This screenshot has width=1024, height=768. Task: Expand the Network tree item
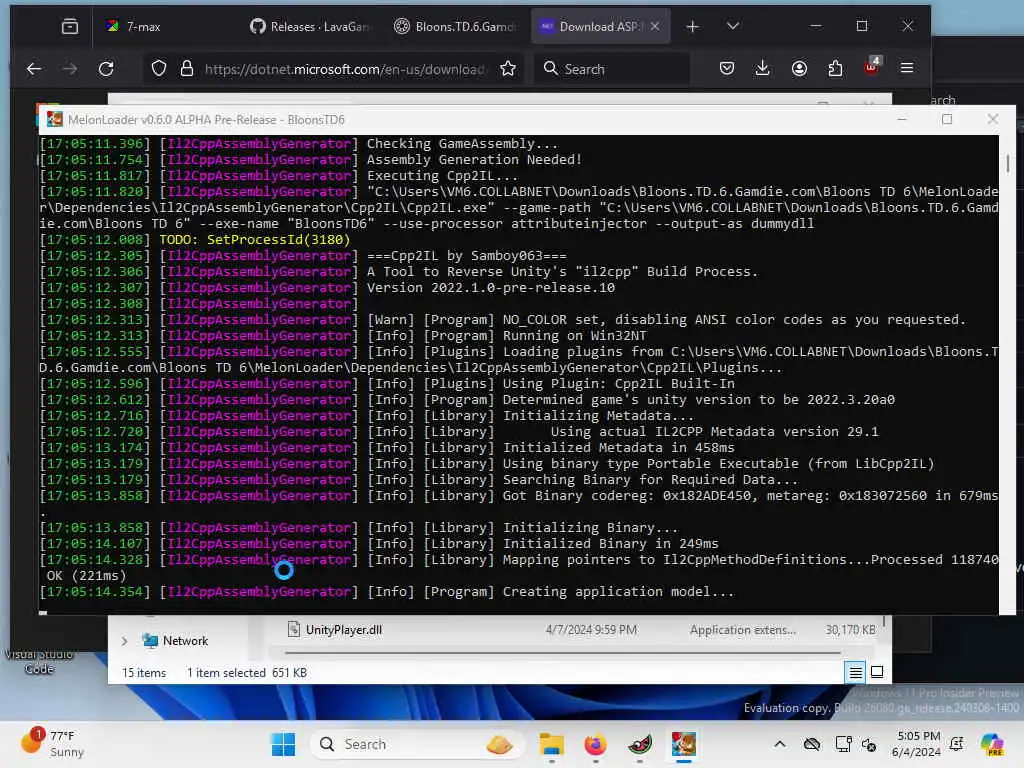(124, 641)
